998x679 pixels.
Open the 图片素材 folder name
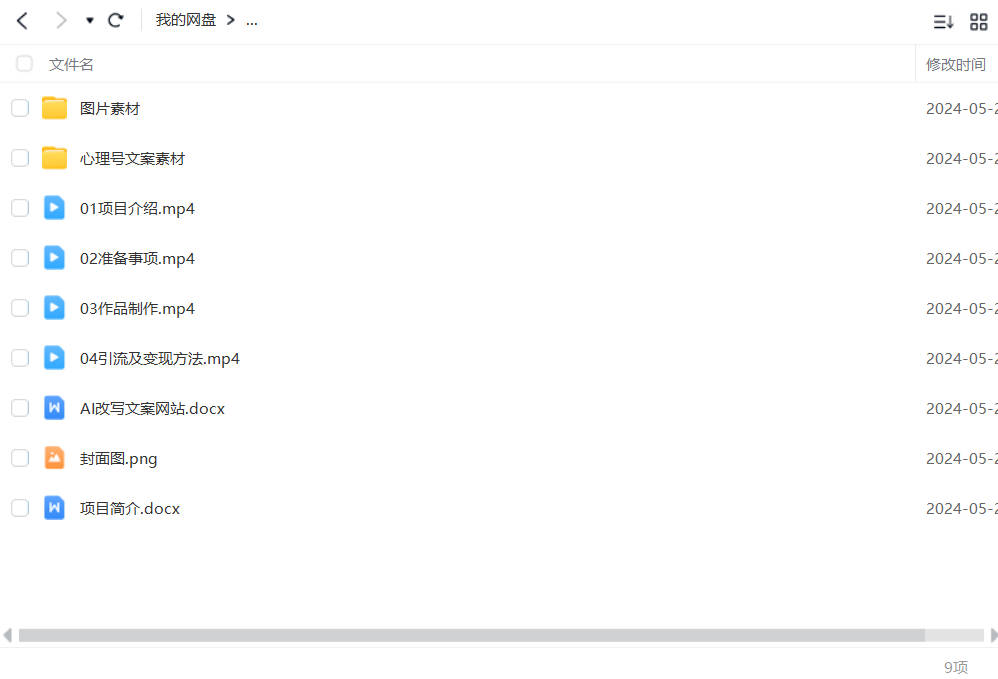(x=109, y=109)
